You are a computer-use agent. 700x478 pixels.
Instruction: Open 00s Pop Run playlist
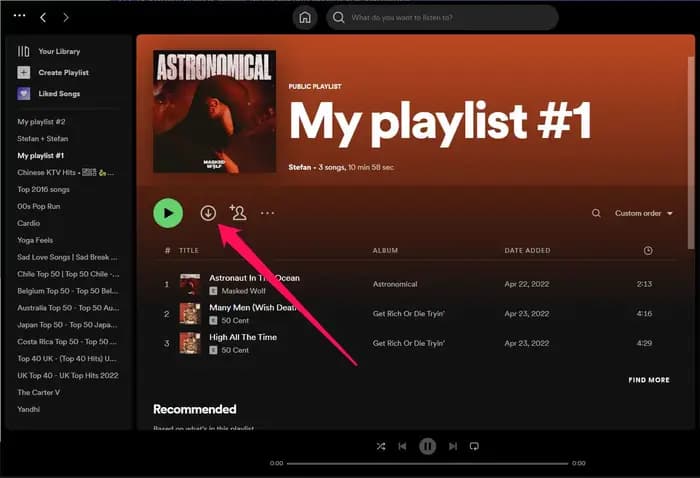tap(38, 207)
